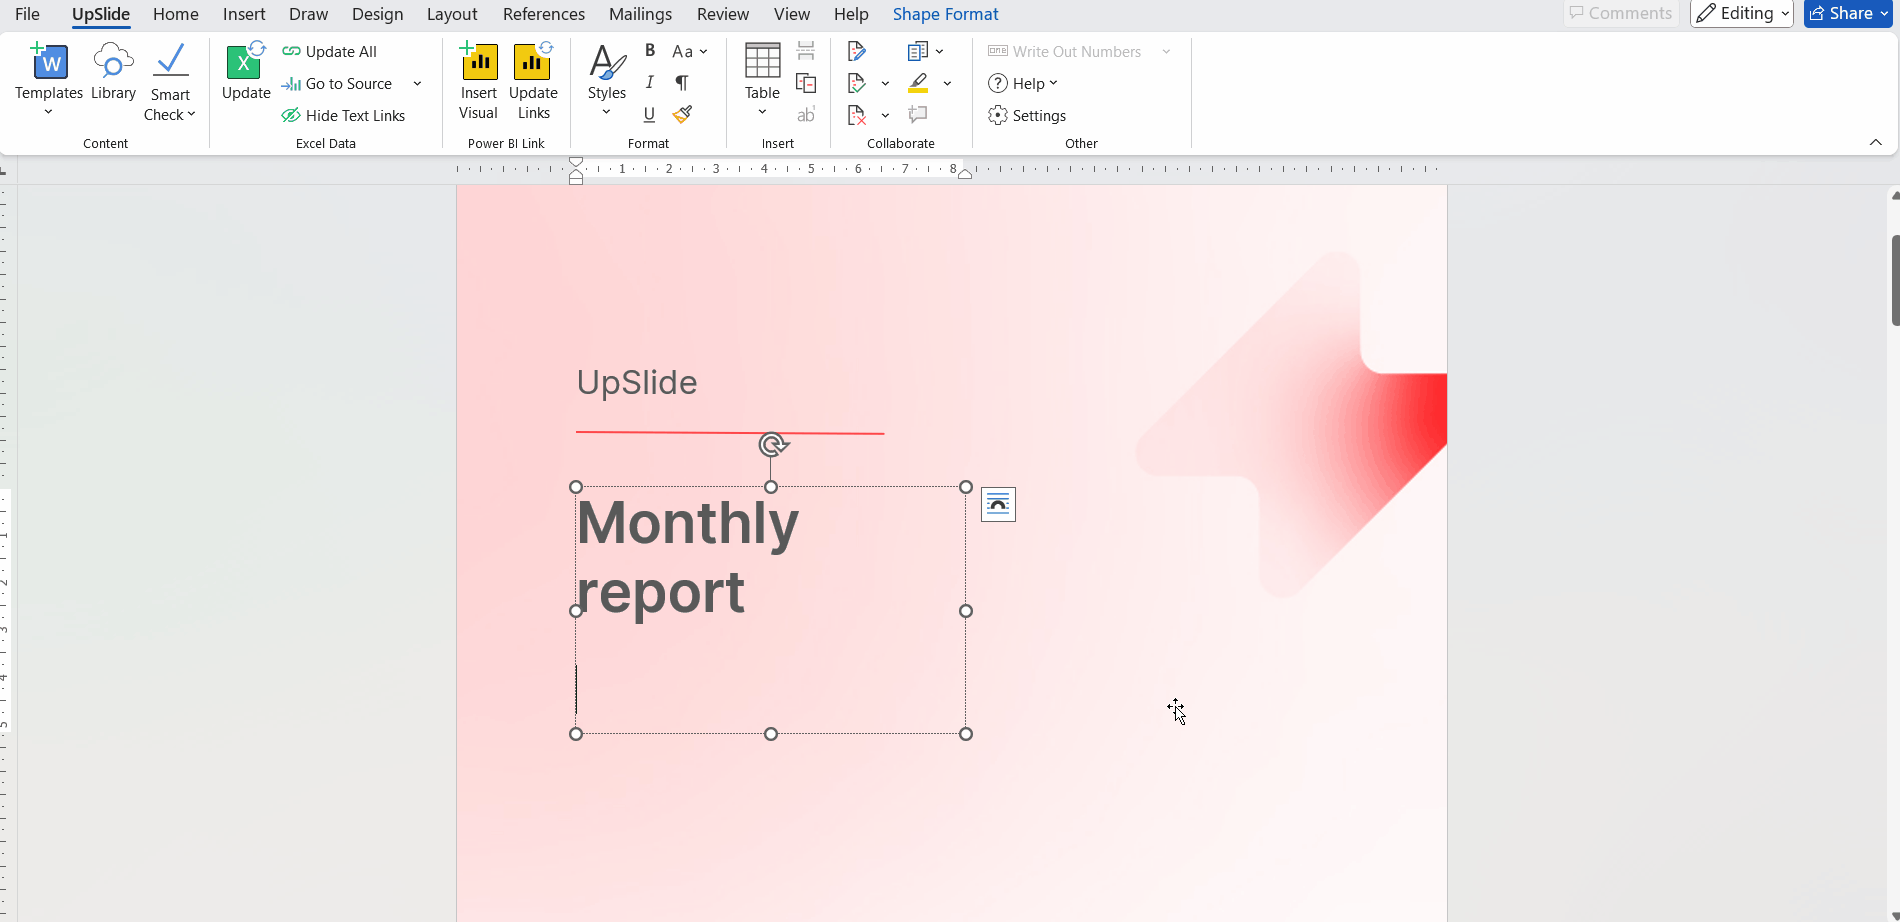Screen dimensions: 1900x922
Task: Open the Styles gallery
Action: click(x=607, y=82)
